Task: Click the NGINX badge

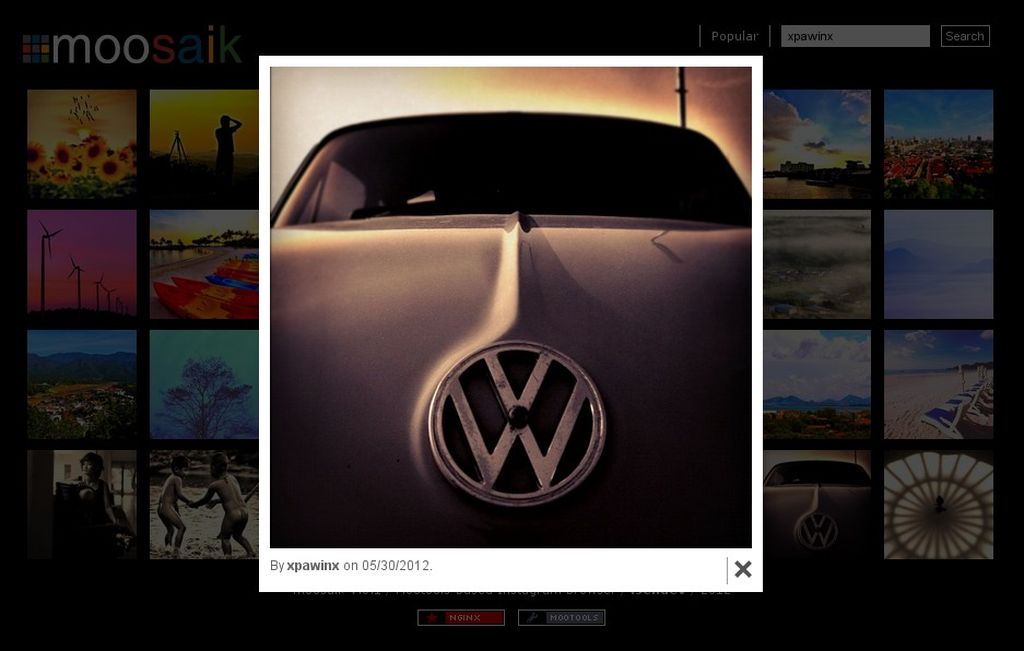Action: tap(461, 618)
